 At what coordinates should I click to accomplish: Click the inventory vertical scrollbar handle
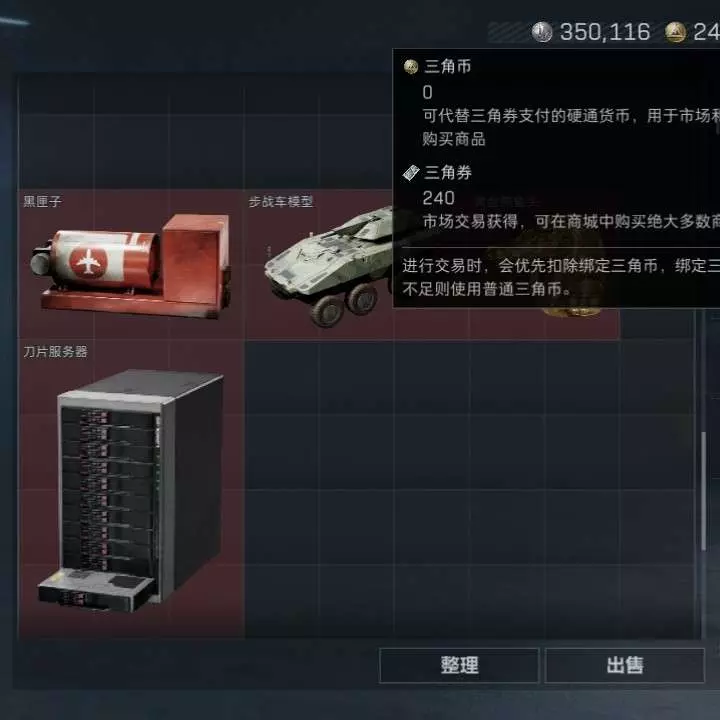[703, 490]
